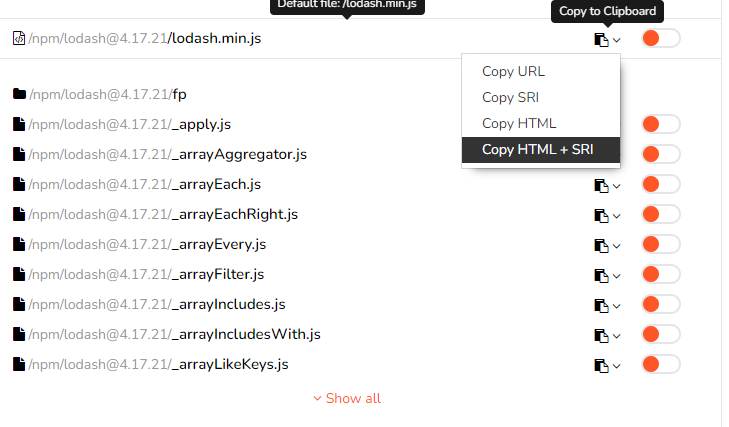
Task: Click the clipboard copy icon for _arrayEach.js
Action: 601,186
